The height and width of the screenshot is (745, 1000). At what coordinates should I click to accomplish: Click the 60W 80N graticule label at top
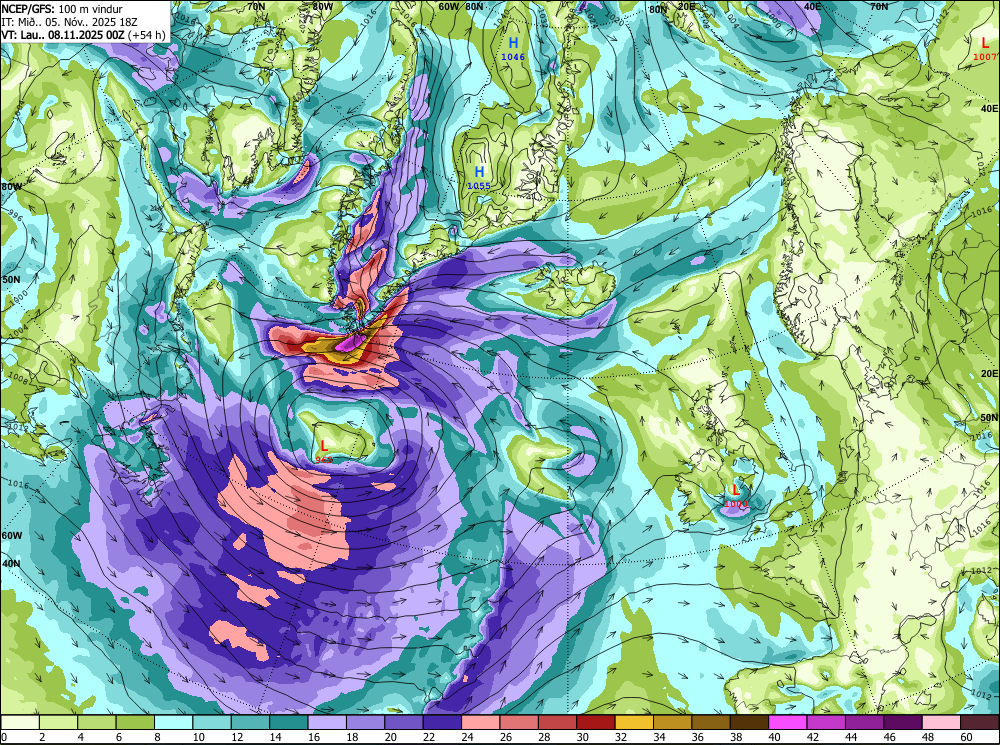click(x=461, y=6)
